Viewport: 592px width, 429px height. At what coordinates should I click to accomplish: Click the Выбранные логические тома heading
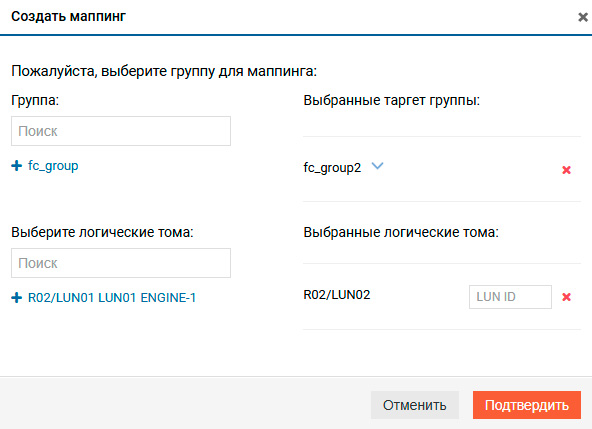[x=401, y=232]
